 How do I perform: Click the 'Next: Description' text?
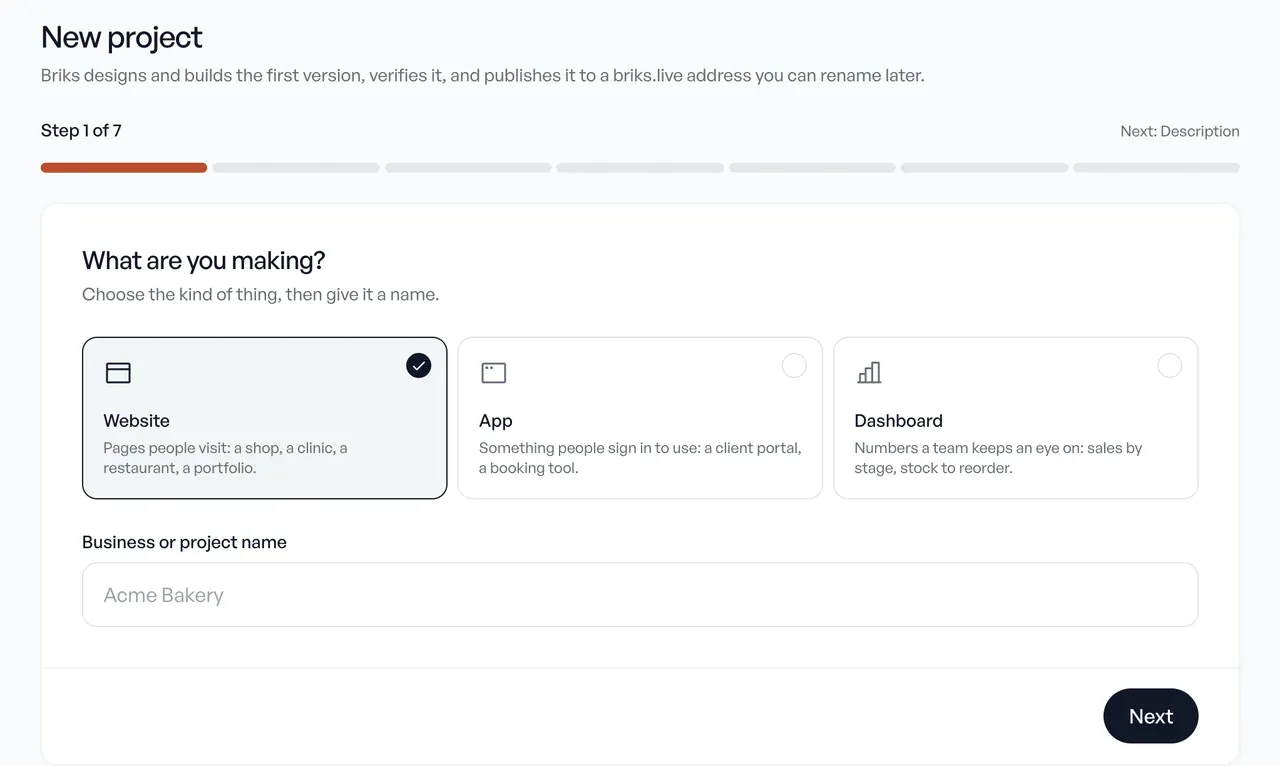point(1180,131)
